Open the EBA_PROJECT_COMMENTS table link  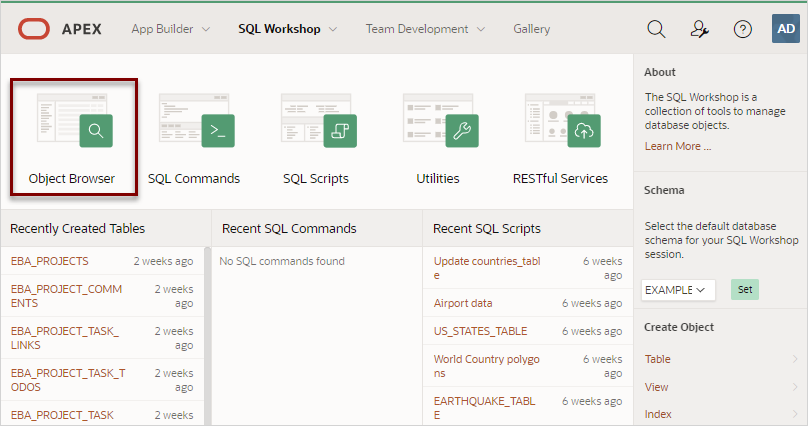[66, 296]
